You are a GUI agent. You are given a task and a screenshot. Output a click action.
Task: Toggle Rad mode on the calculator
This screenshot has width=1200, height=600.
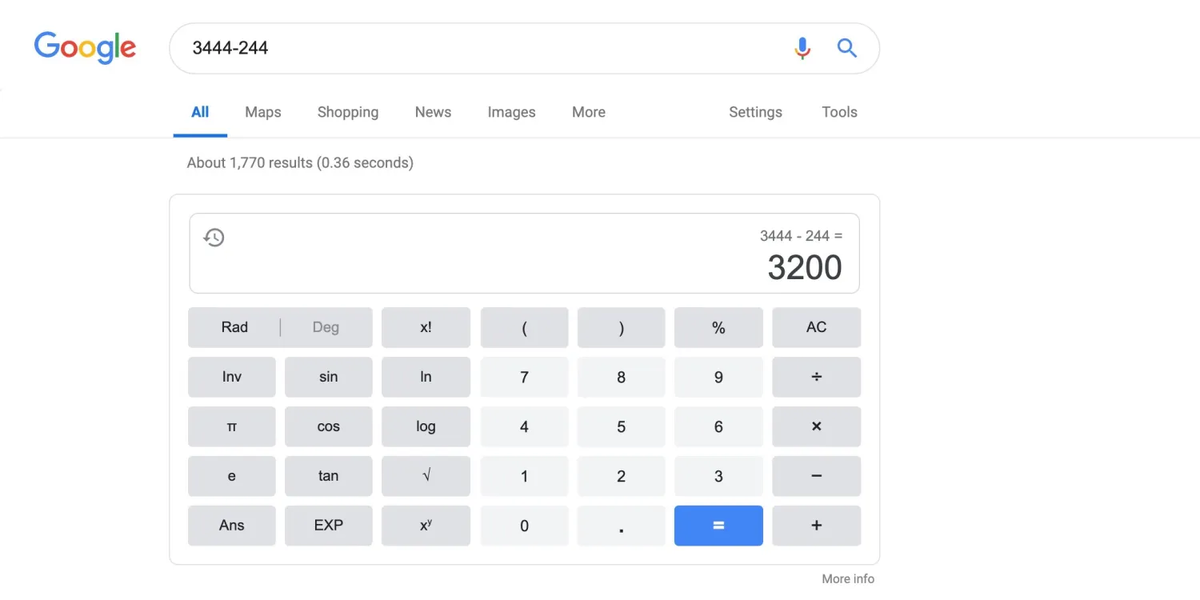234,327
